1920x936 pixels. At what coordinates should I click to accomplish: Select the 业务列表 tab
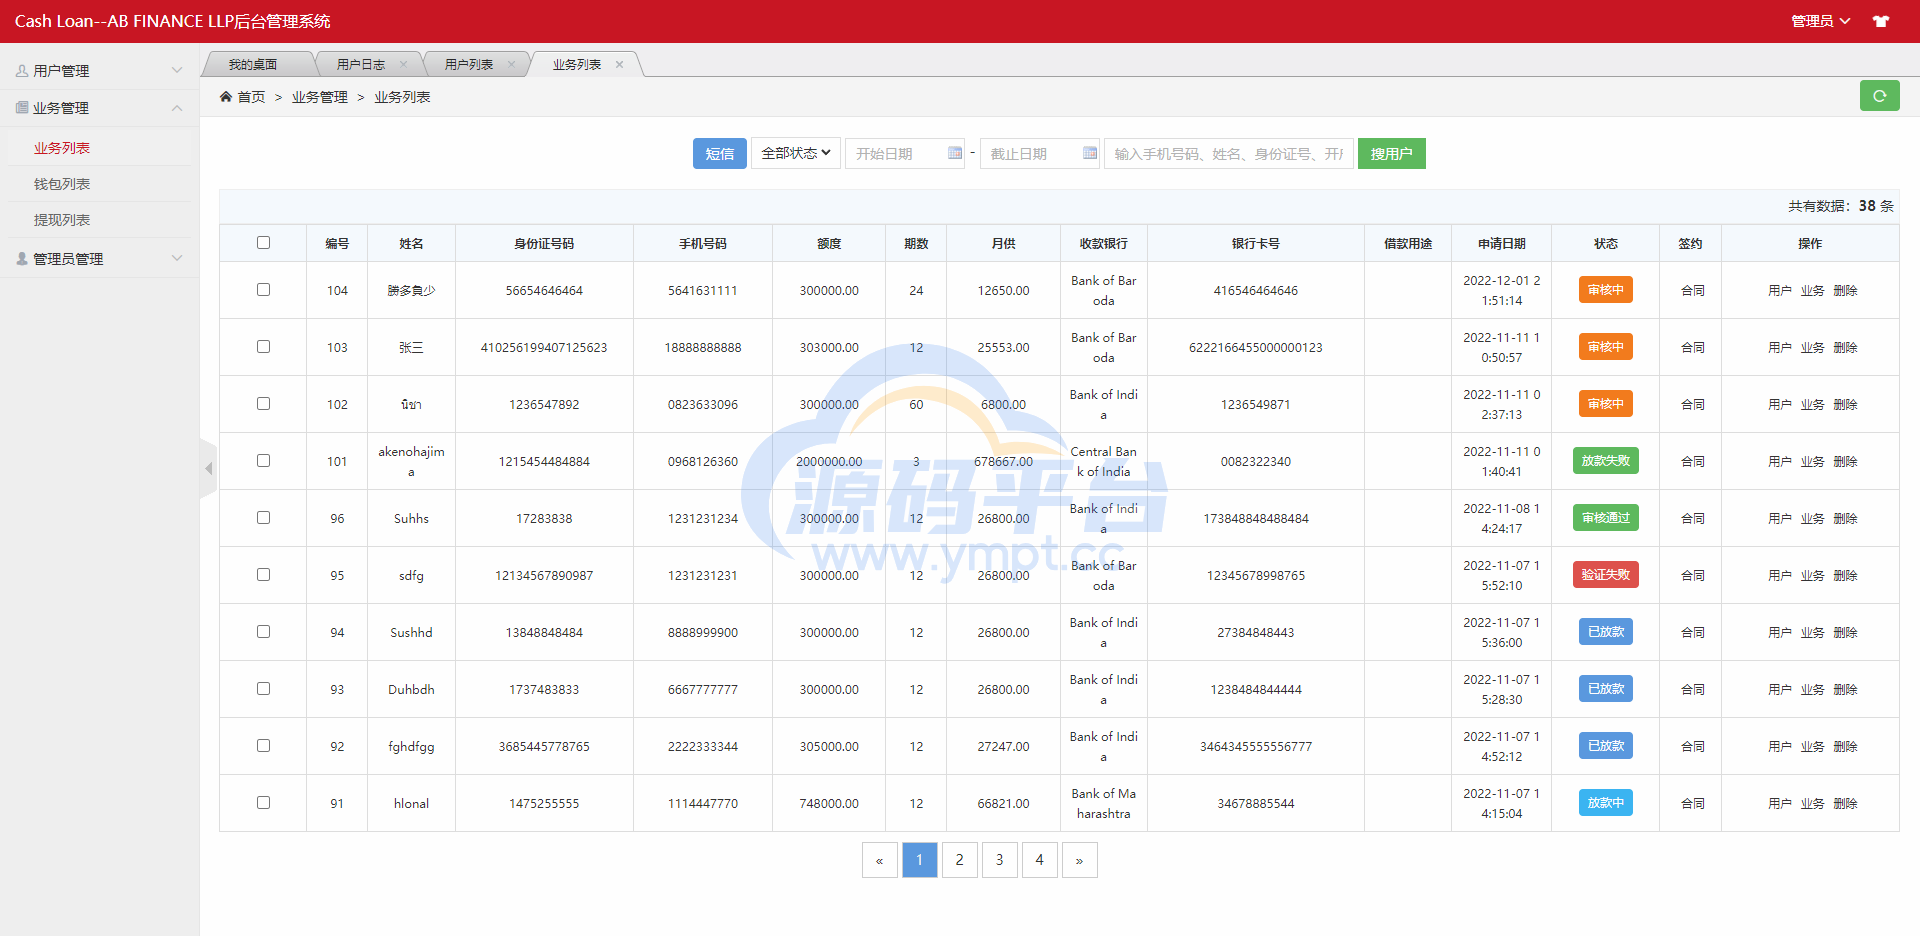click(577, 64)
